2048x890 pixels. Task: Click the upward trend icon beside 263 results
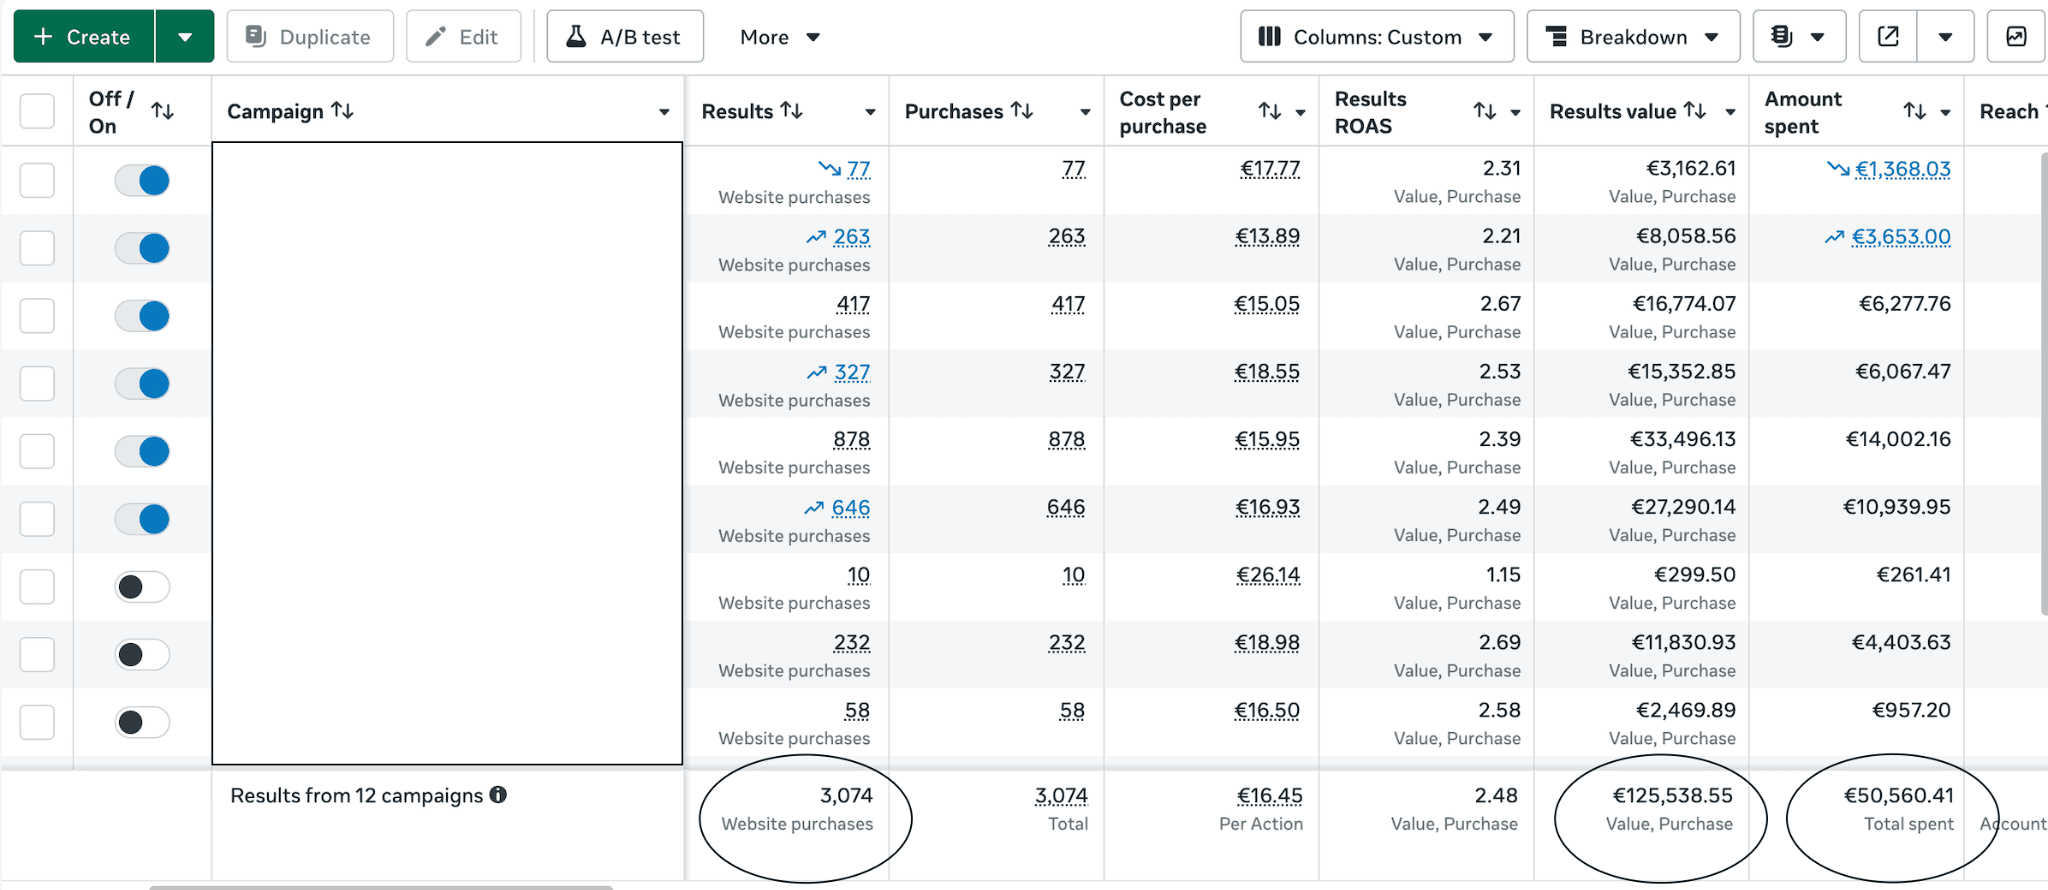pyautogui.click(x=816, y=237)
